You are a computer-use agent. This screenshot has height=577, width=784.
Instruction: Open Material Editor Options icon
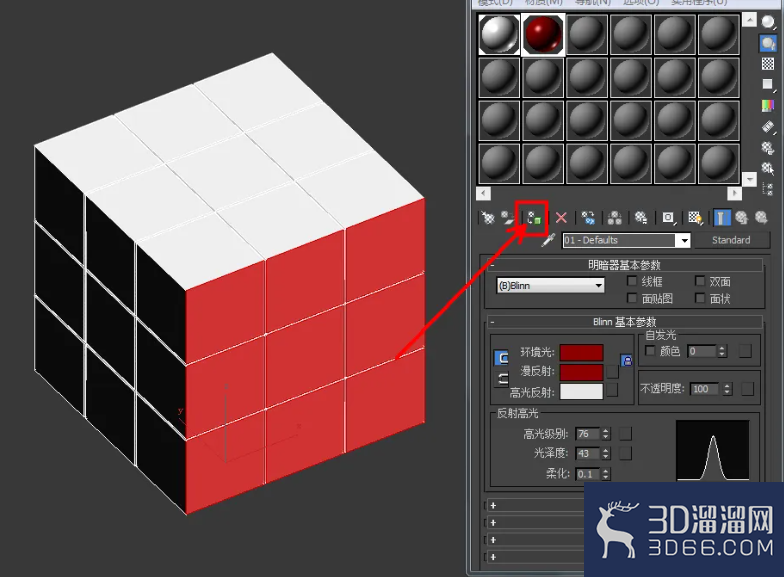[x=768, y=148]
